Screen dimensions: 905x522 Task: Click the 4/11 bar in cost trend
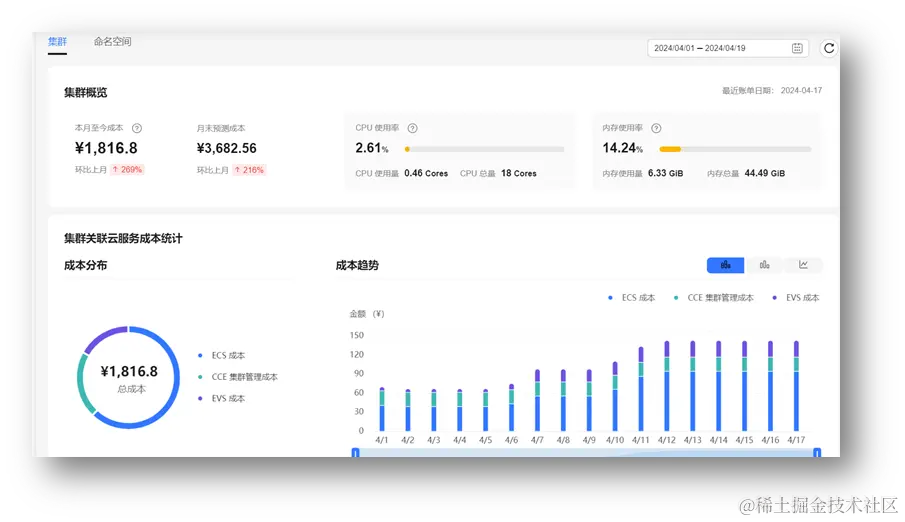tap(641, 389)
